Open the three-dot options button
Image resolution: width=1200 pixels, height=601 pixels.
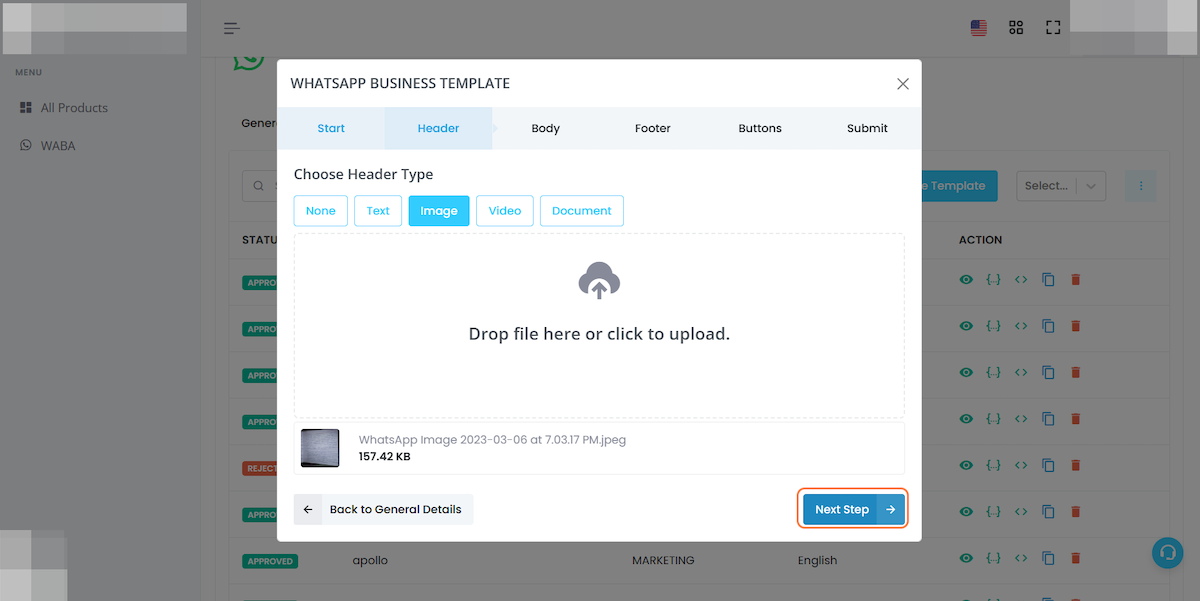point(1141,185)
